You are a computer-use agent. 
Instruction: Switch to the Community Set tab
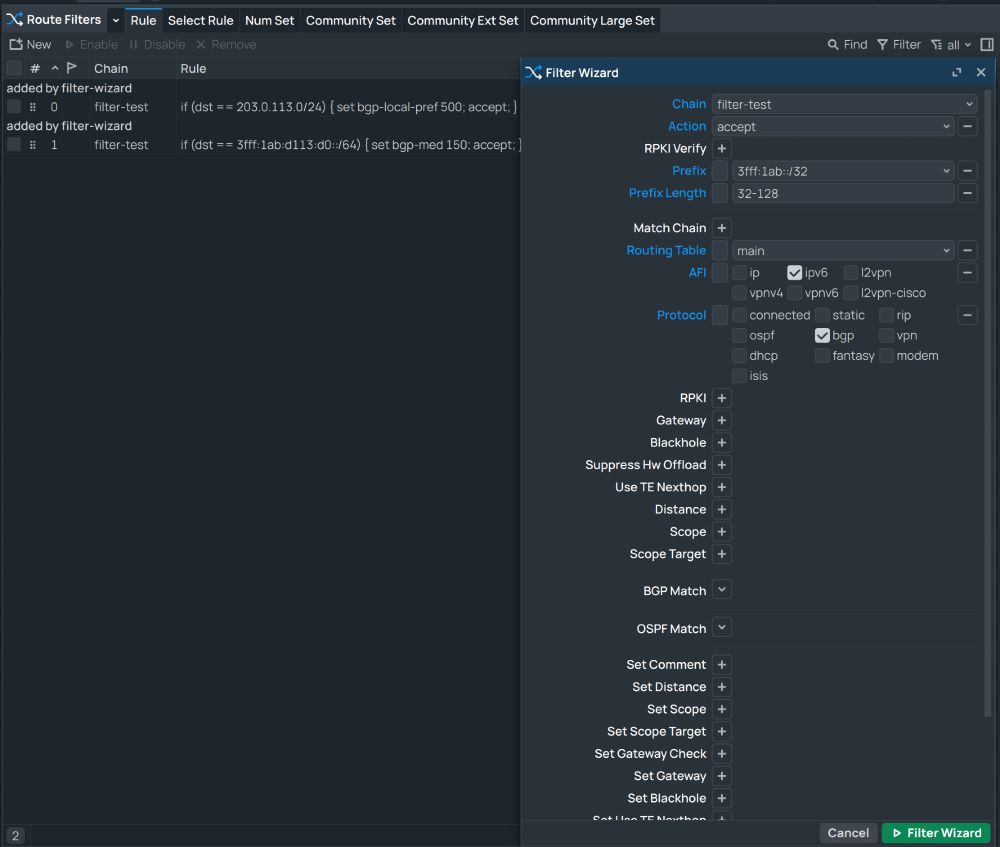pos(351,20)
